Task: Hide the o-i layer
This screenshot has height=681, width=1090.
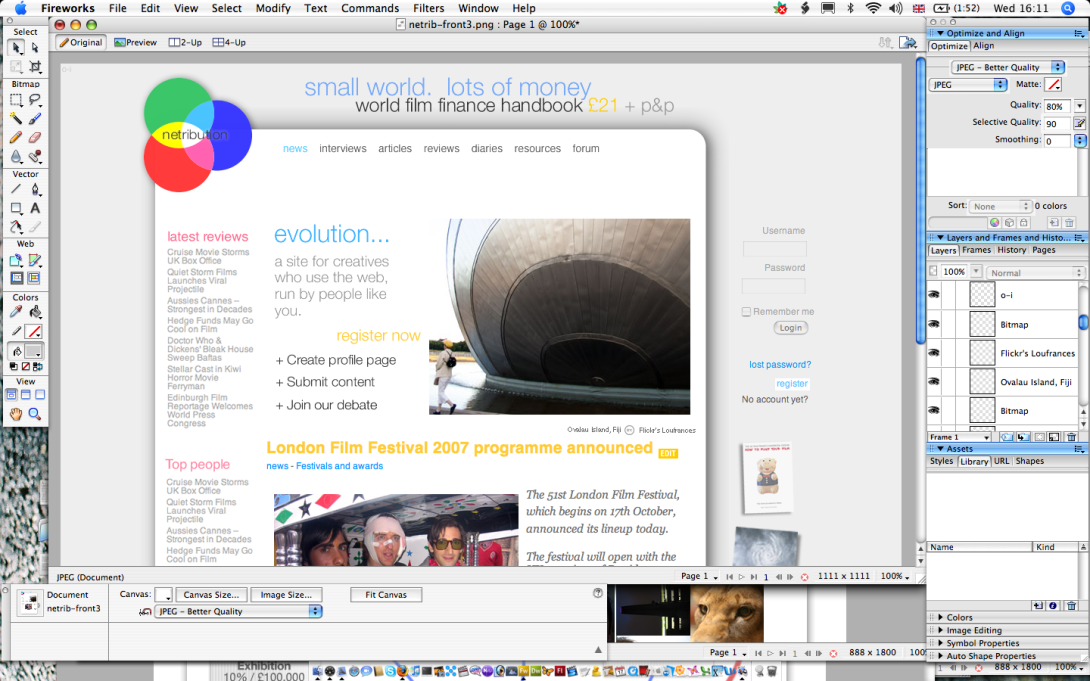Action: 933,294
